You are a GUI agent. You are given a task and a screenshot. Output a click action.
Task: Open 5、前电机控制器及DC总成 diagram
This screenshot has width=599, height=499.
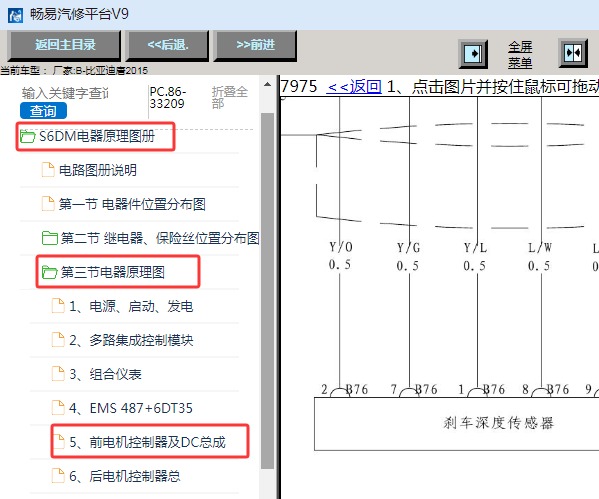pyautogui.click(x=147, y=442)
